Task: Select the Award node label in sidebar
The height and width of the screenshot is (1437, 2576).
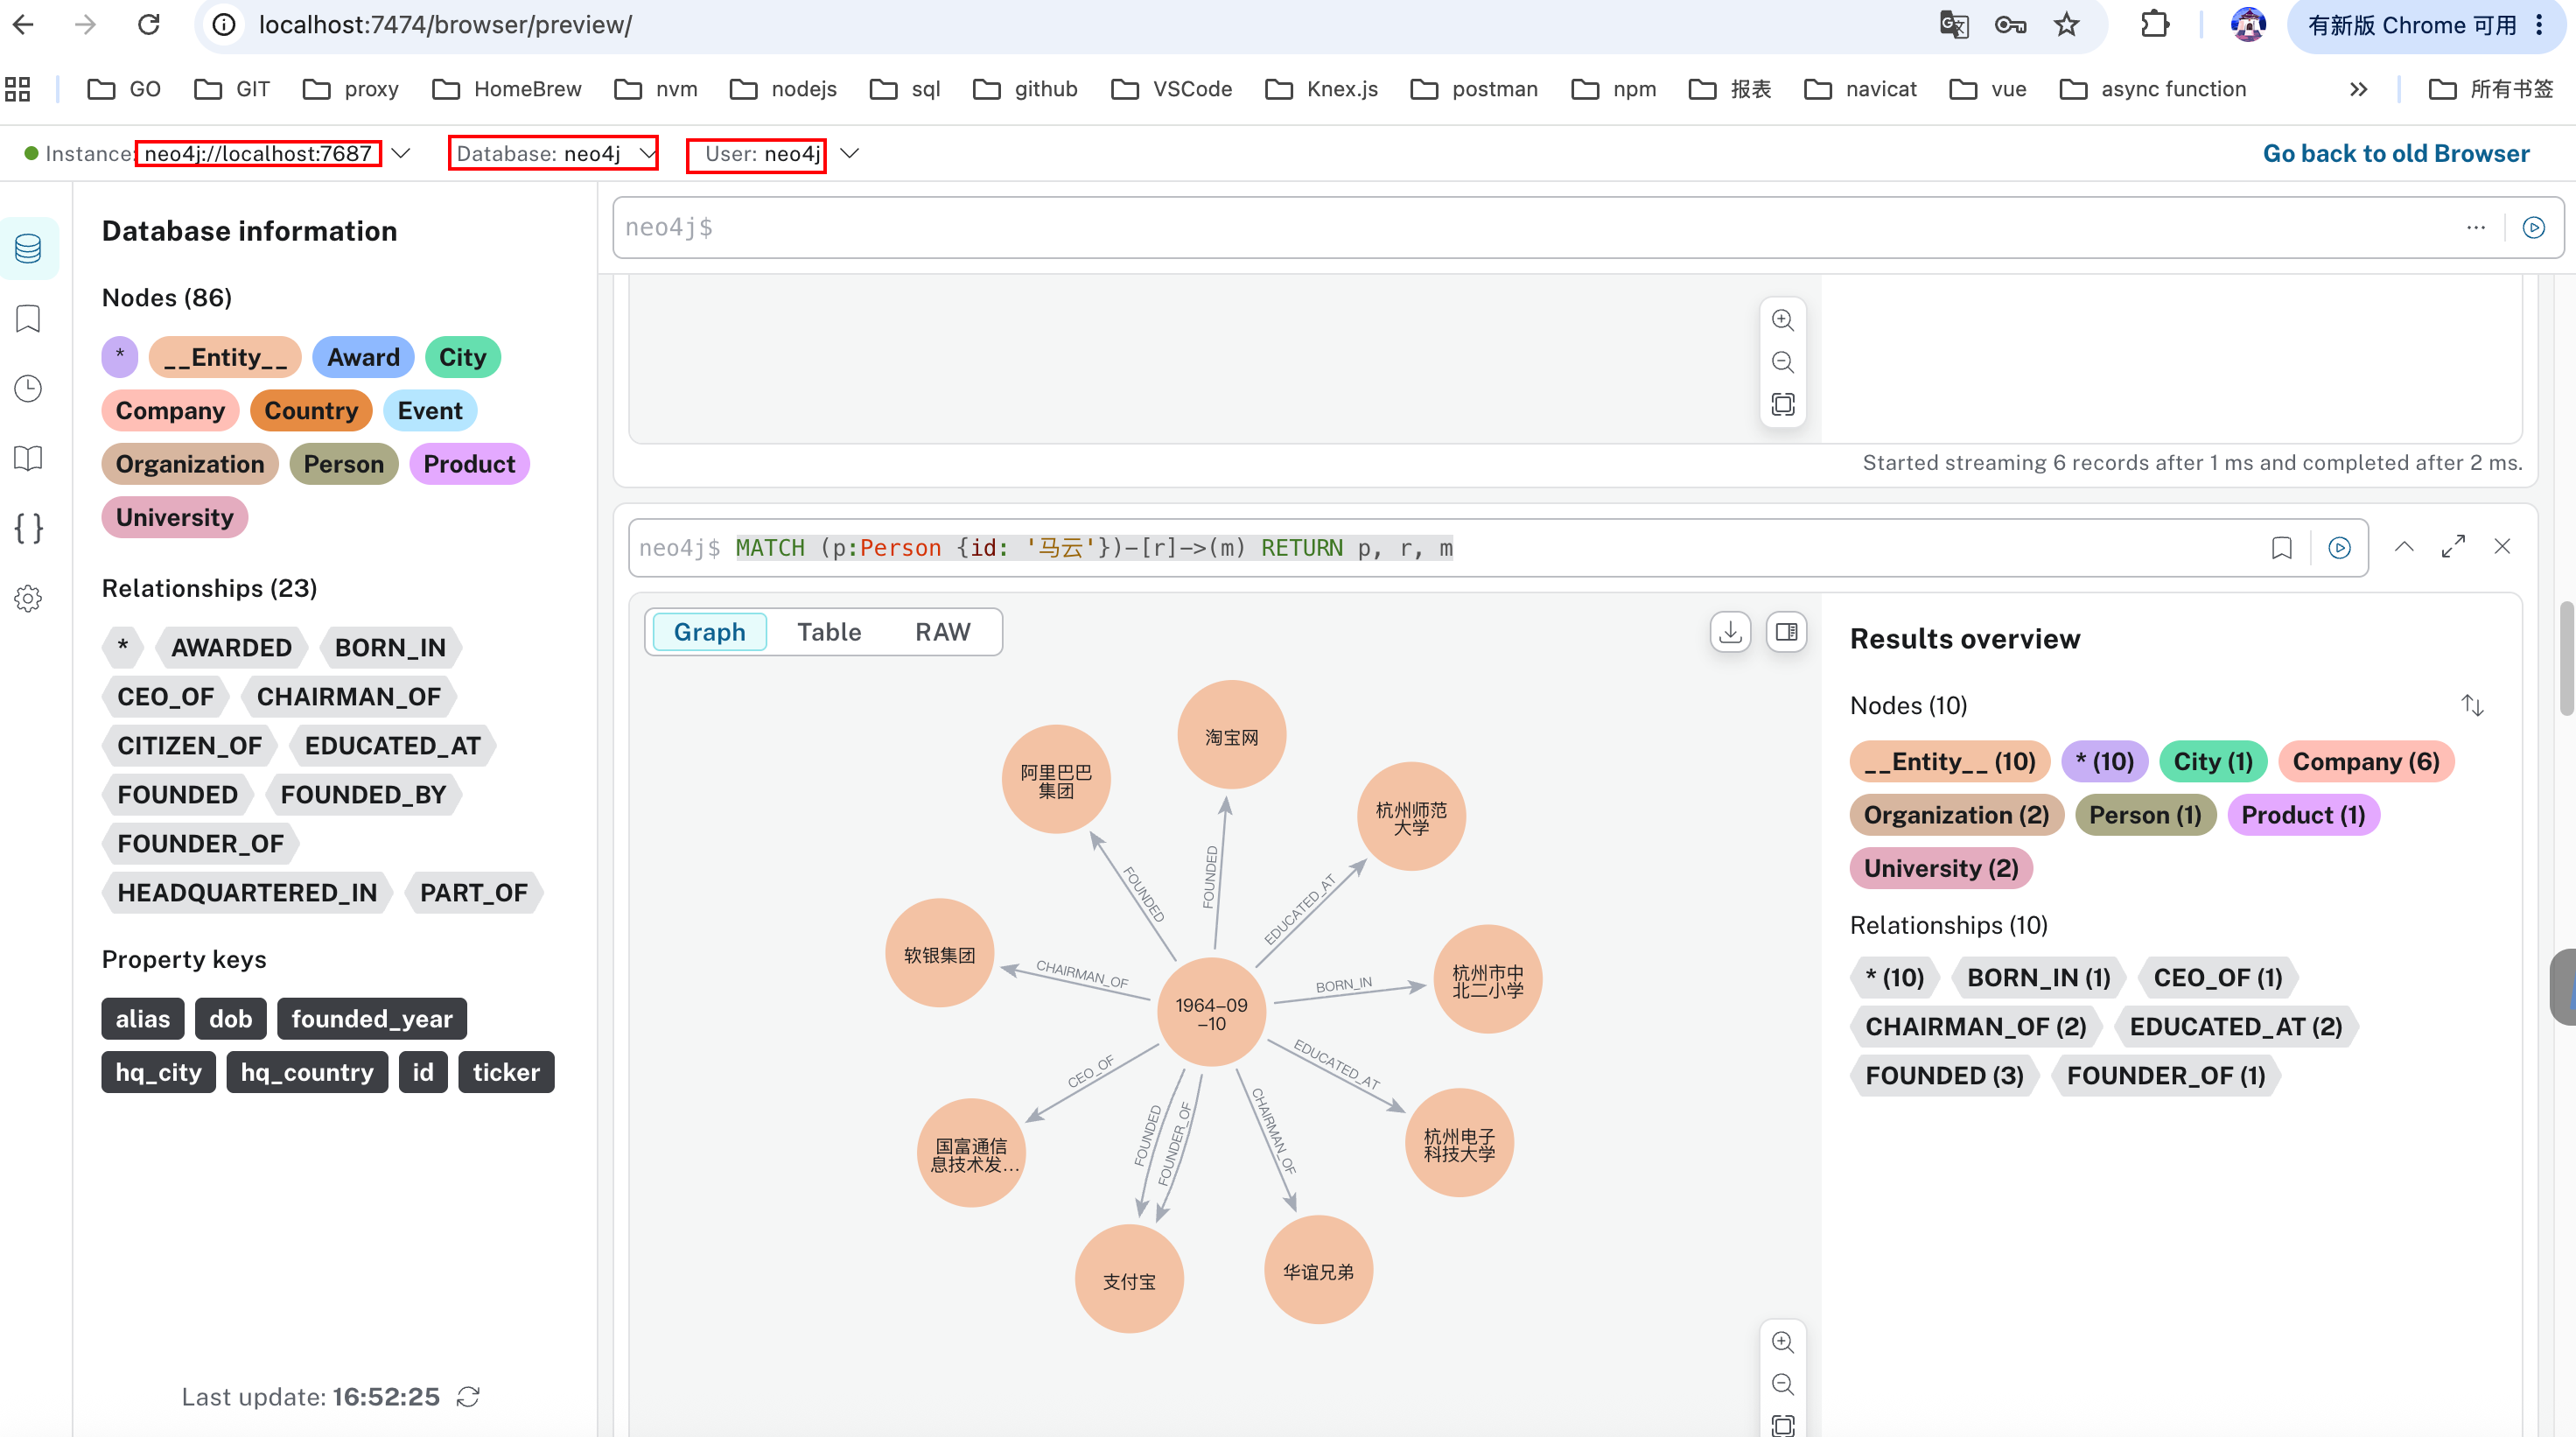Action: pos(363,358)
